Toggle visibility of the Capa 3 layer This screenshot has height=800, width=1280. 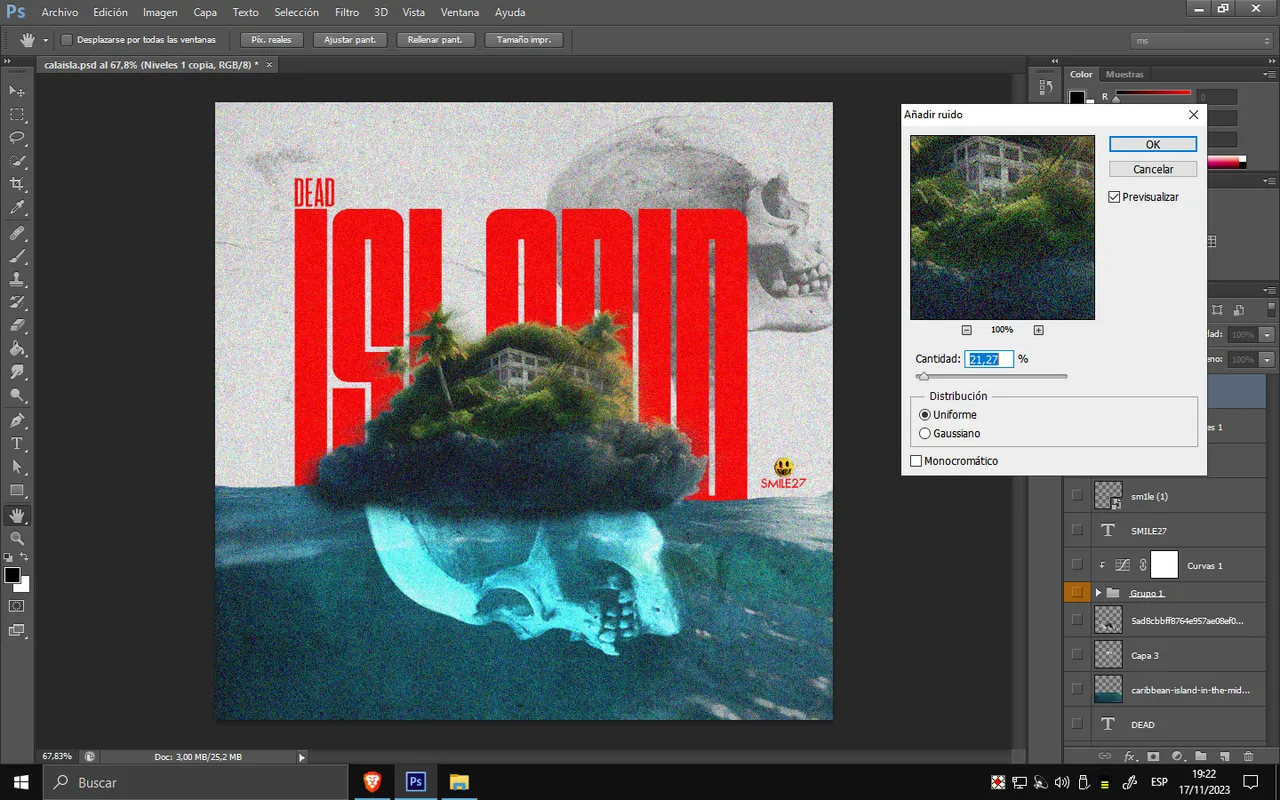(1077, 655)
